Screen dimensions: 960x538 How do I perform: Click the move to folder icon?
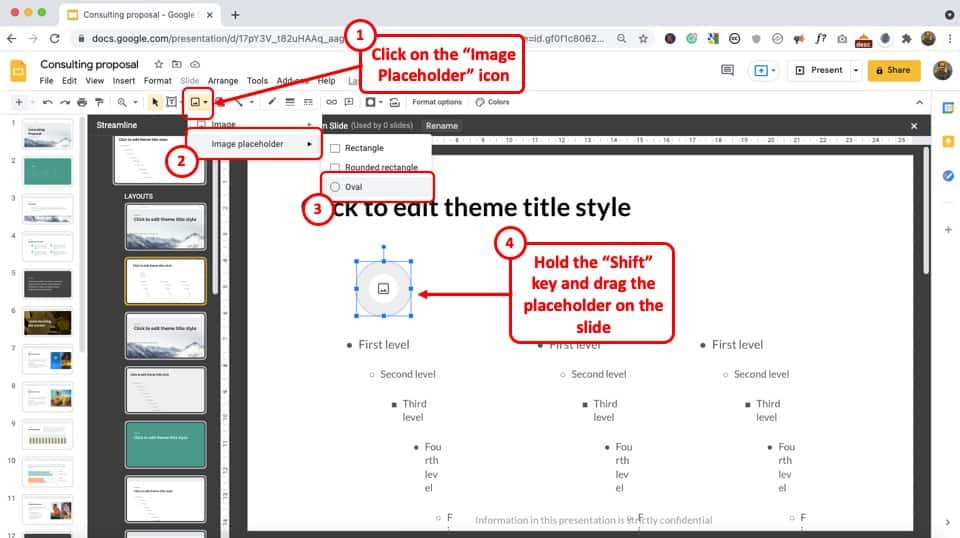coord(176,64)
